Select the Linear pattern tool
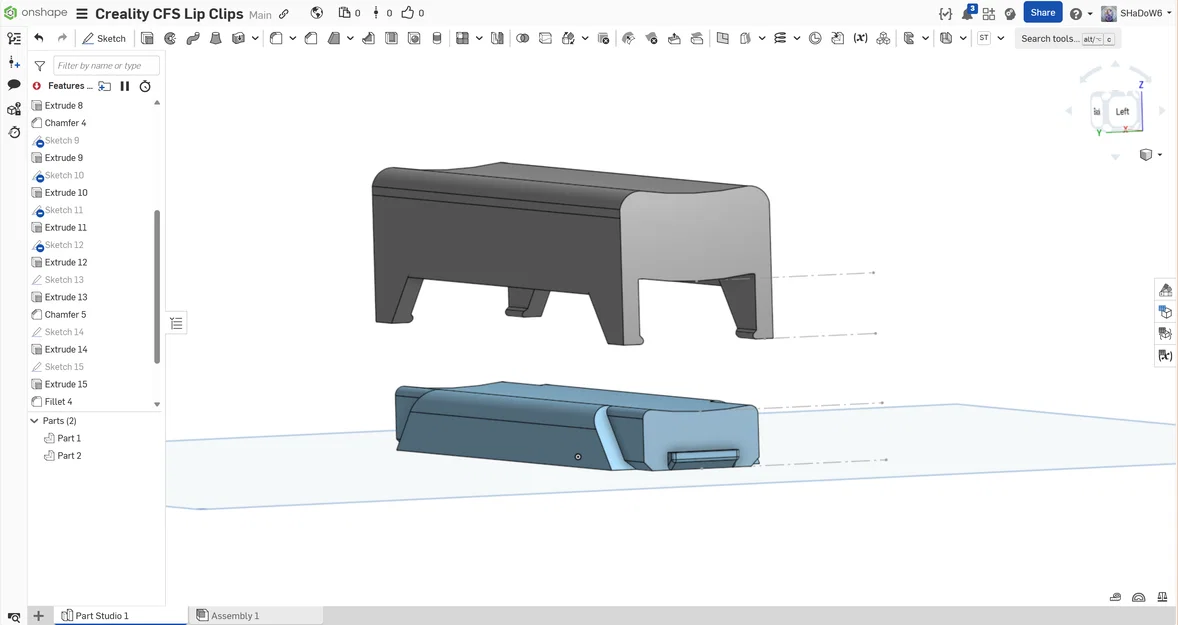The image size is (1178, 625). [x=463, y=38]
